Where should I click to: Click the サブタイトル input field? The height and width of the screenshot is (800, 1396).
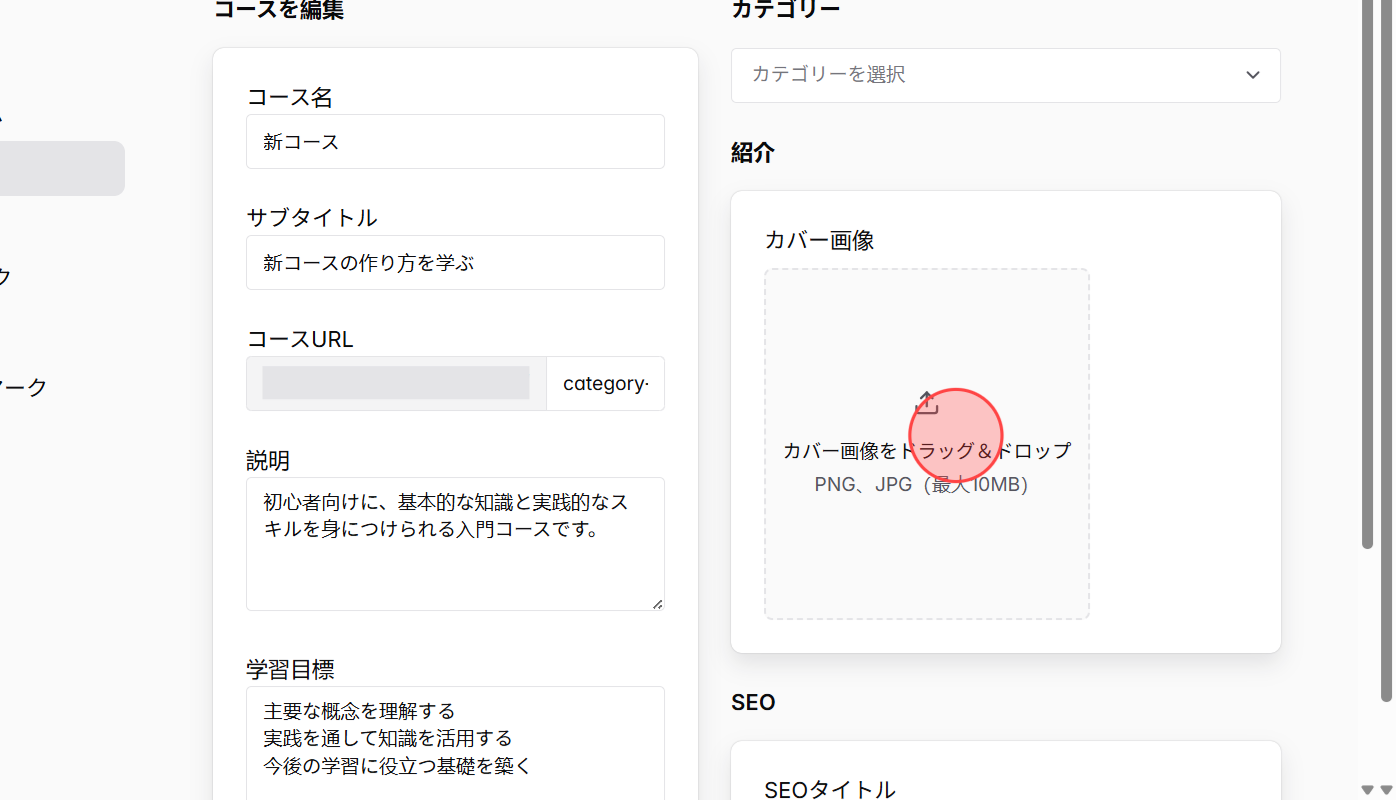click(455, 262)
